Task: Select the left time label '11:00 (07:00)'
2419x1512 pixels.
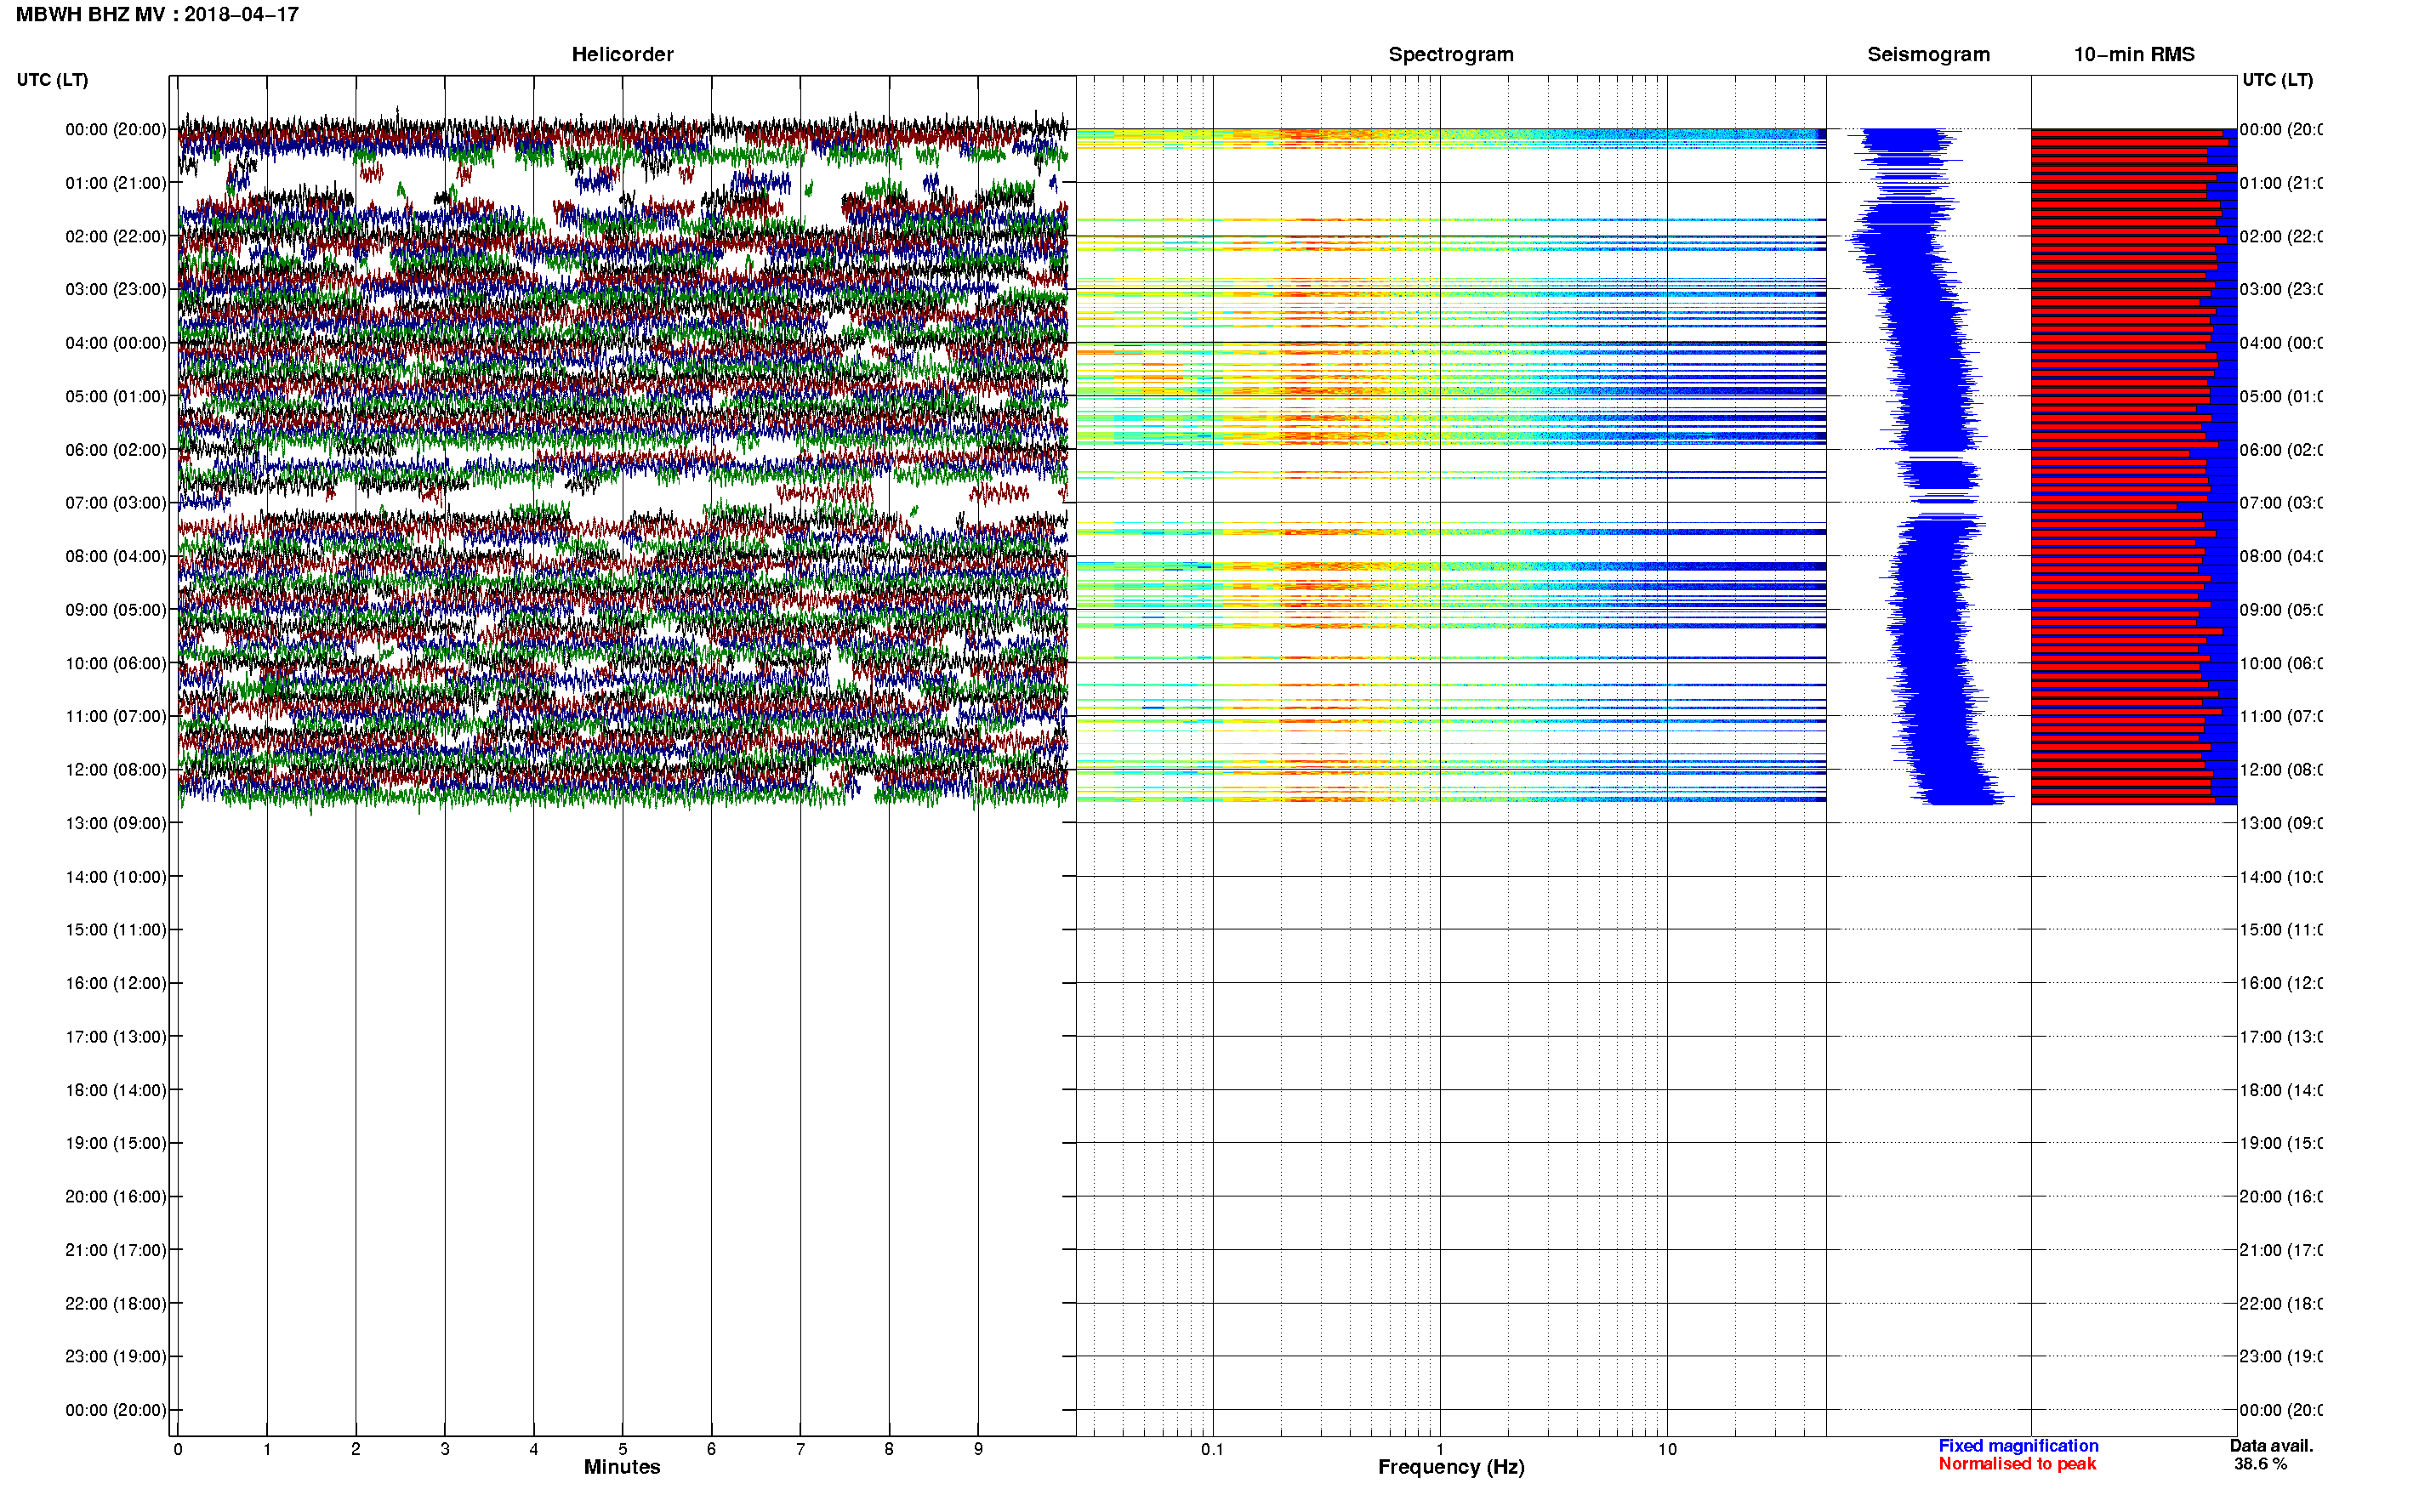Action: pyautogui.click(x=116, y=717)
